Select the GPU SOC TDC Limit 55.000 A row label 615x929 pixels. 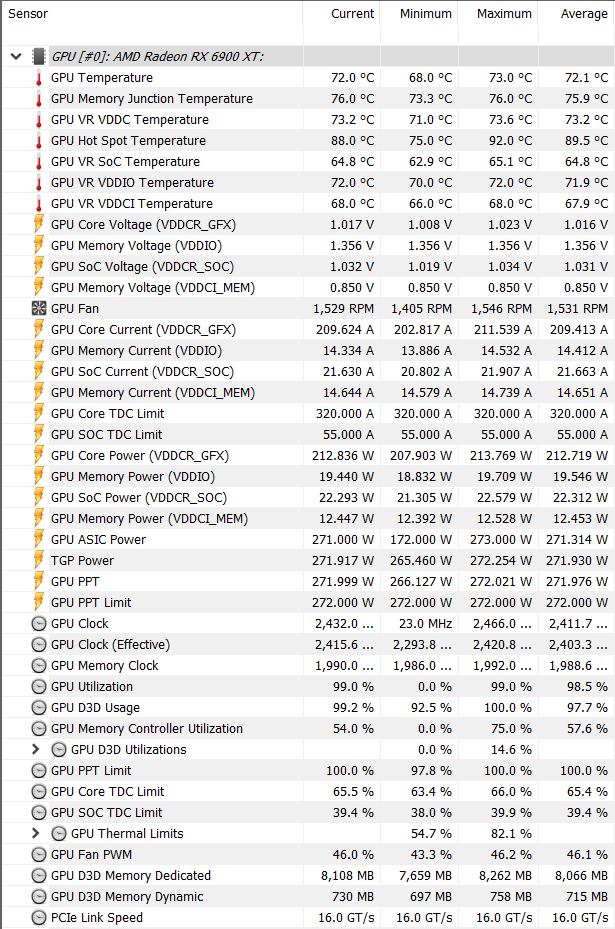(107, 435)
